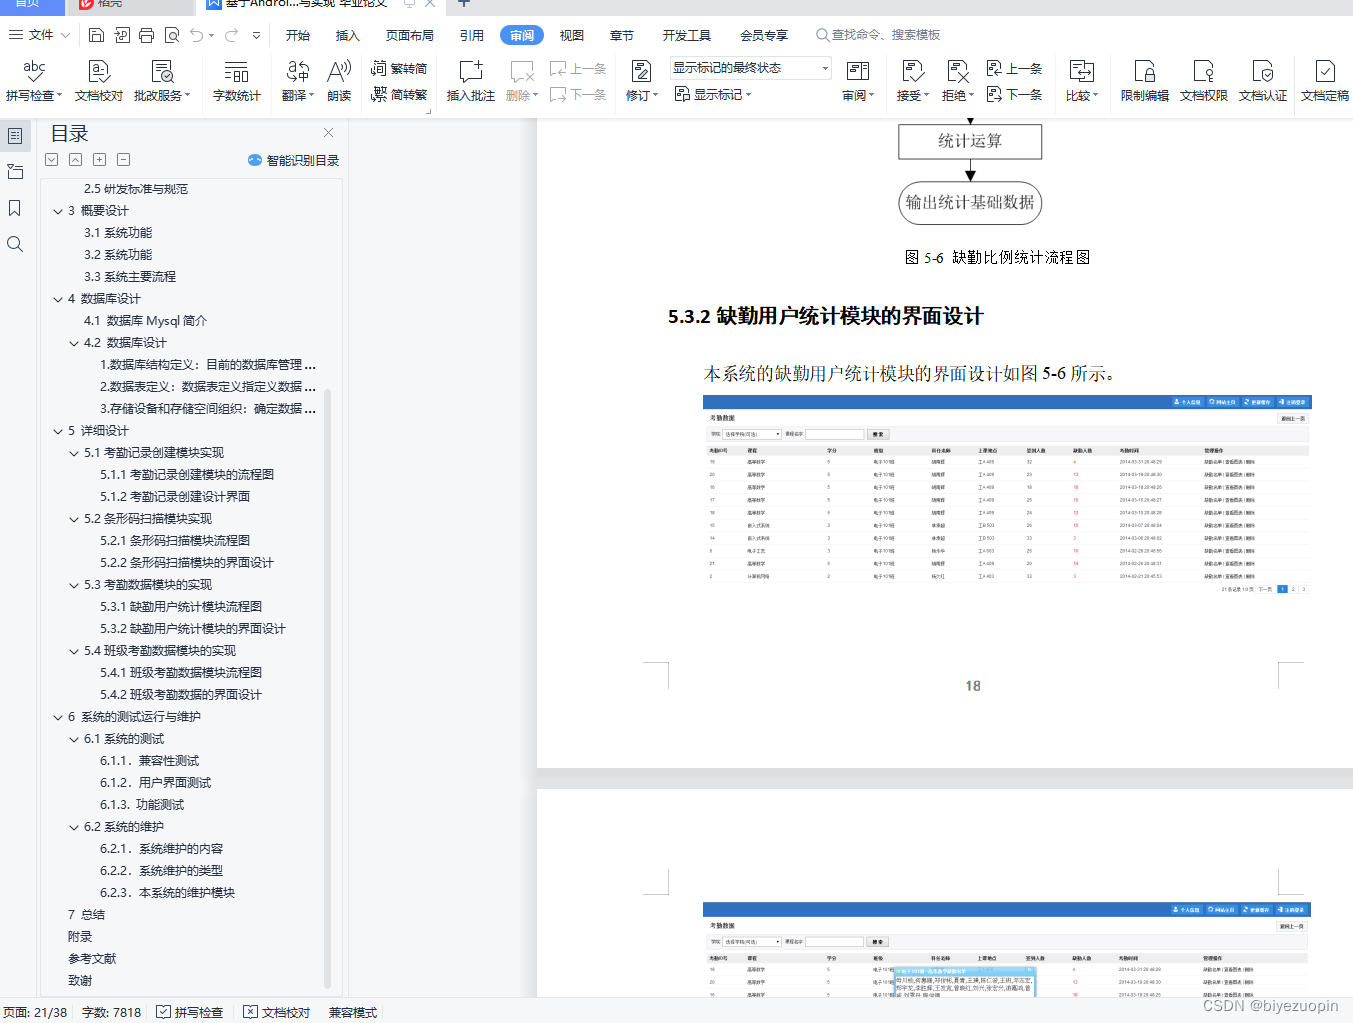
Task: Toggle document proofreading in status bar
Action: (277, 1012)
